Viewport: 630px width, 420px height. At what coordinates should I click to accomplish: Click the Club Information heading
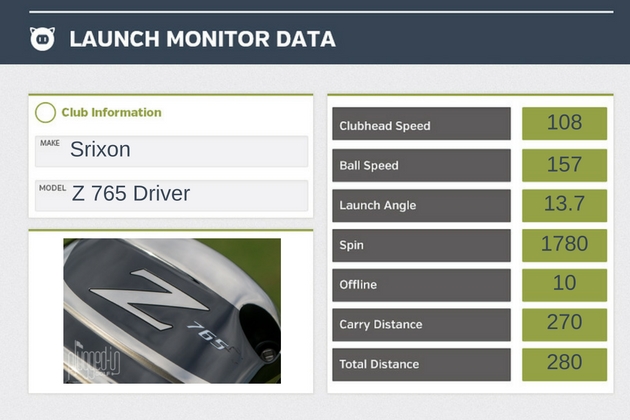tap(111, 113)
